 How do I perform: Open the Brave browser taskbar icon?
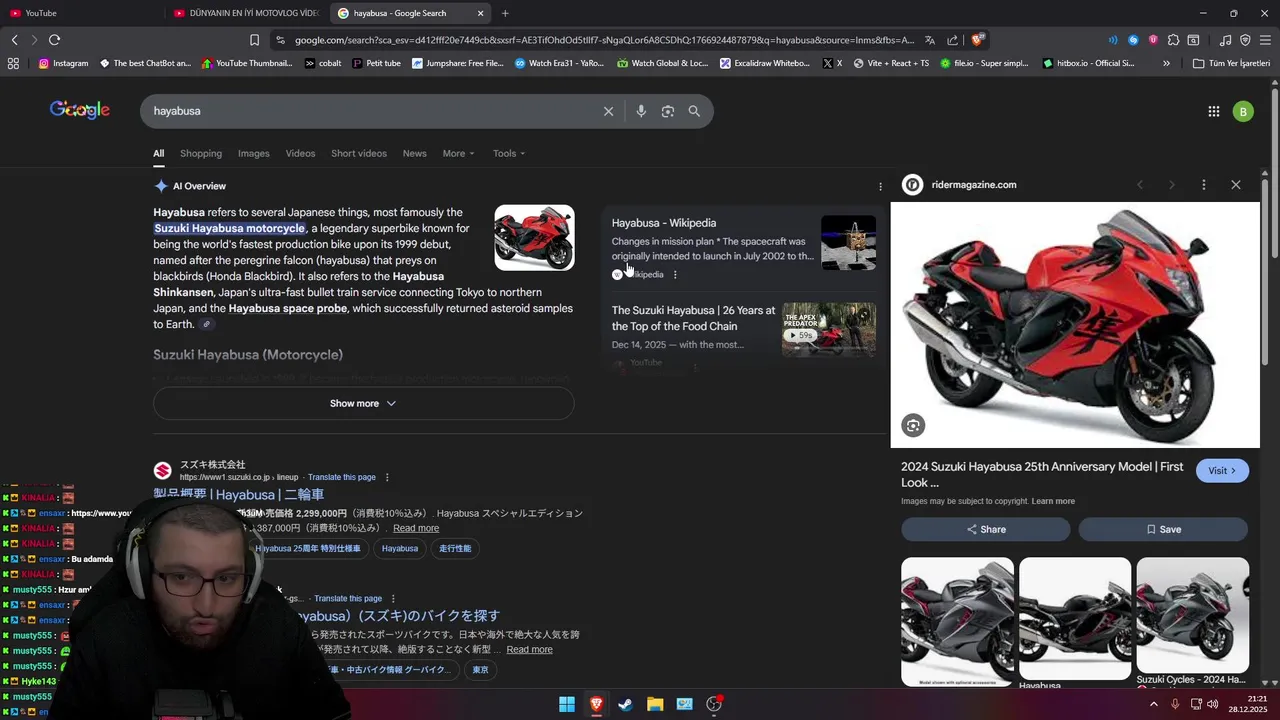[x=596, y=704]
